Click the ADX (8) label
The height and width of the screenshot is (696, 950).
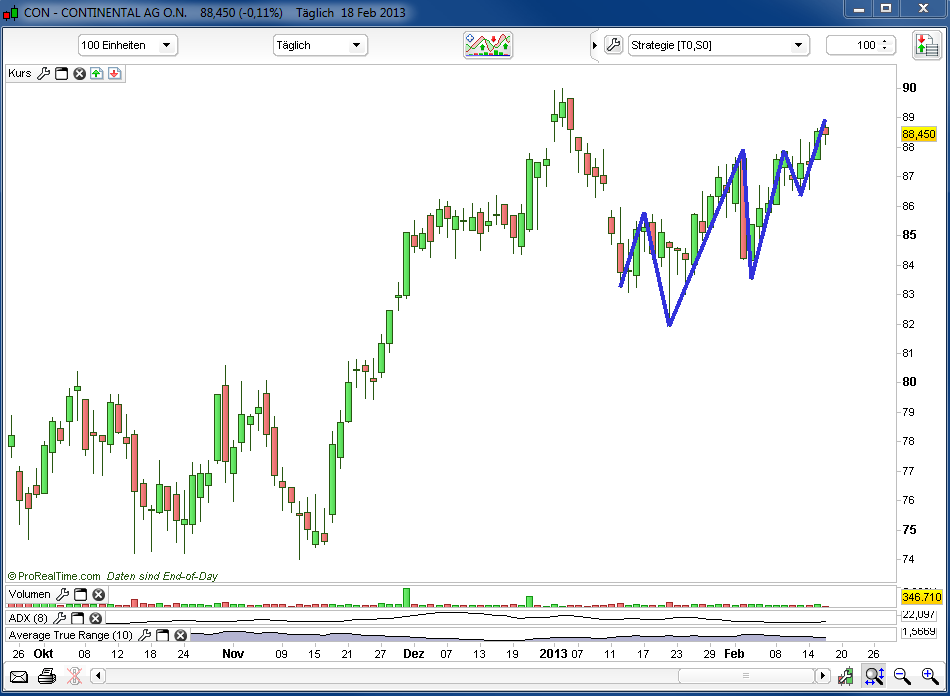pyautogui.click(x=28, y=618)
